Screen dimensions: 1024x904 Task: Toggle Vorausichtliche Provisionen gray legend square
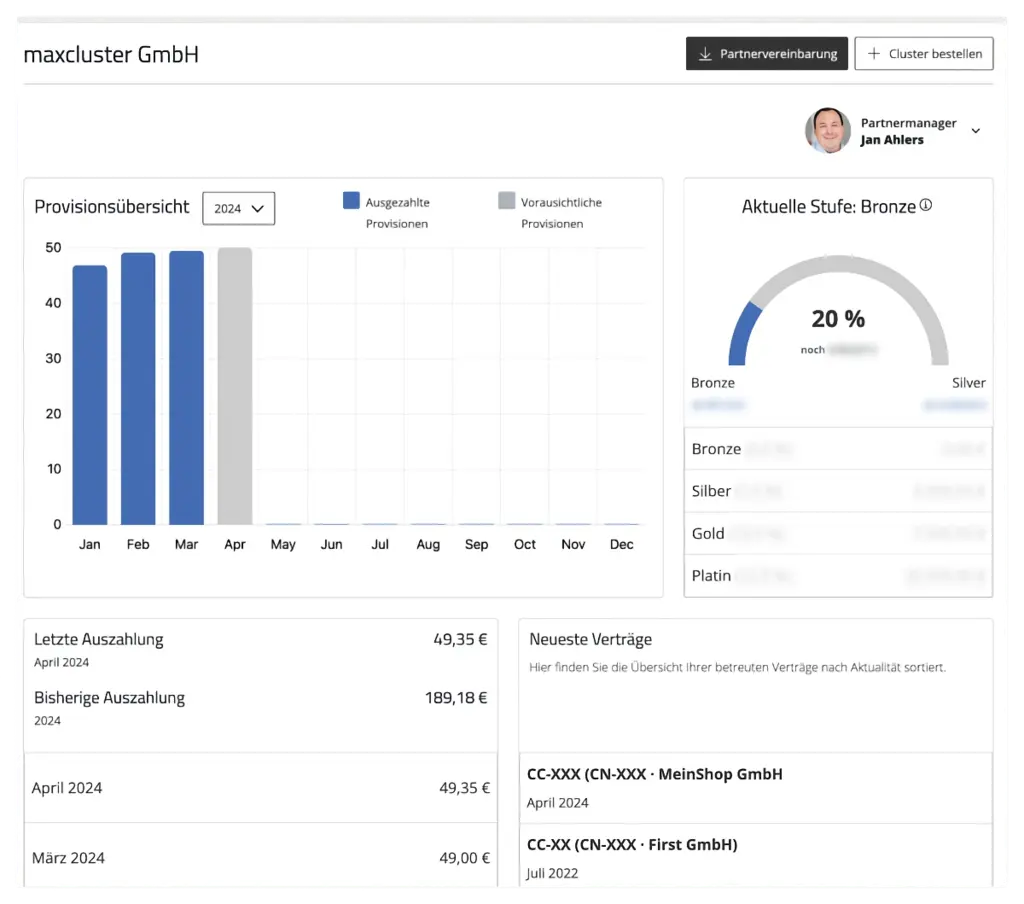point(506,201)
